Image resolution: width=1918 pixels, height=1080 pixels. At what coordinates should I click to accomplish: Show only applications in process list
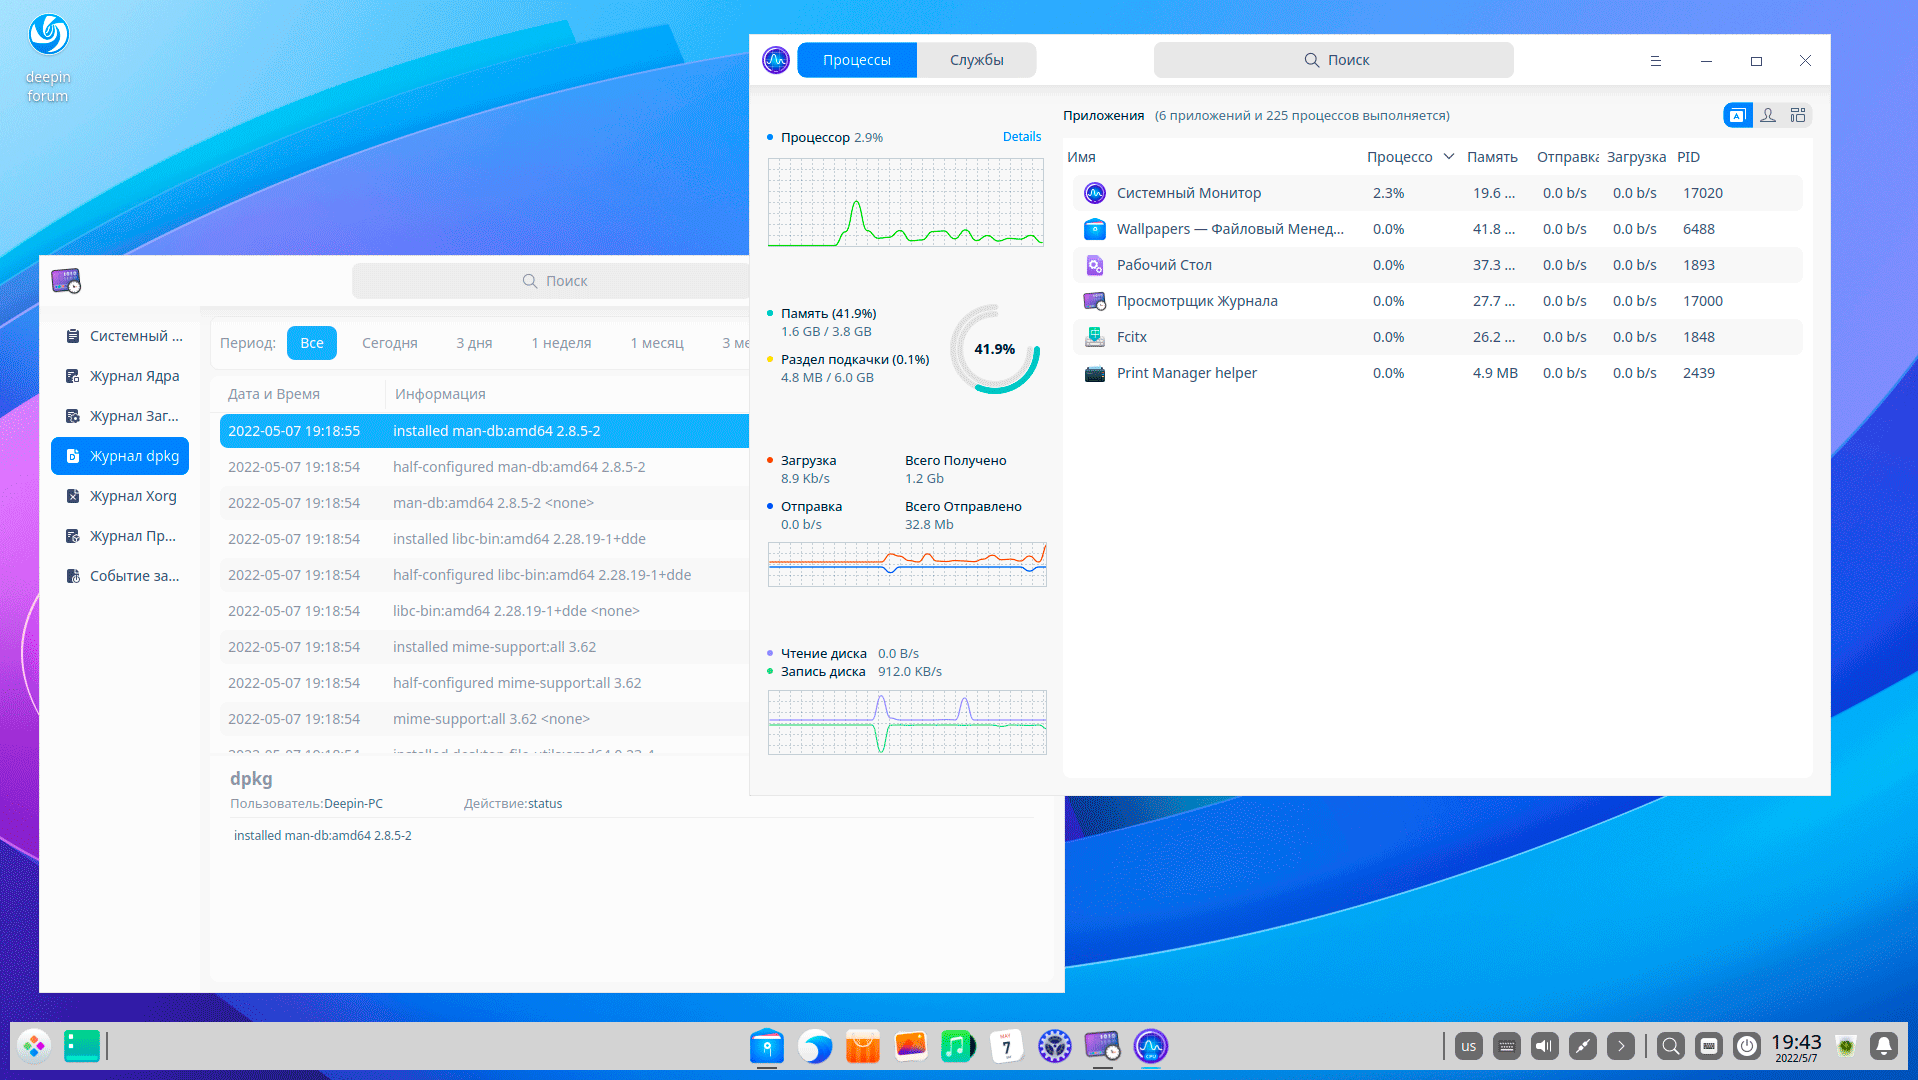(x=1737, y=116)
